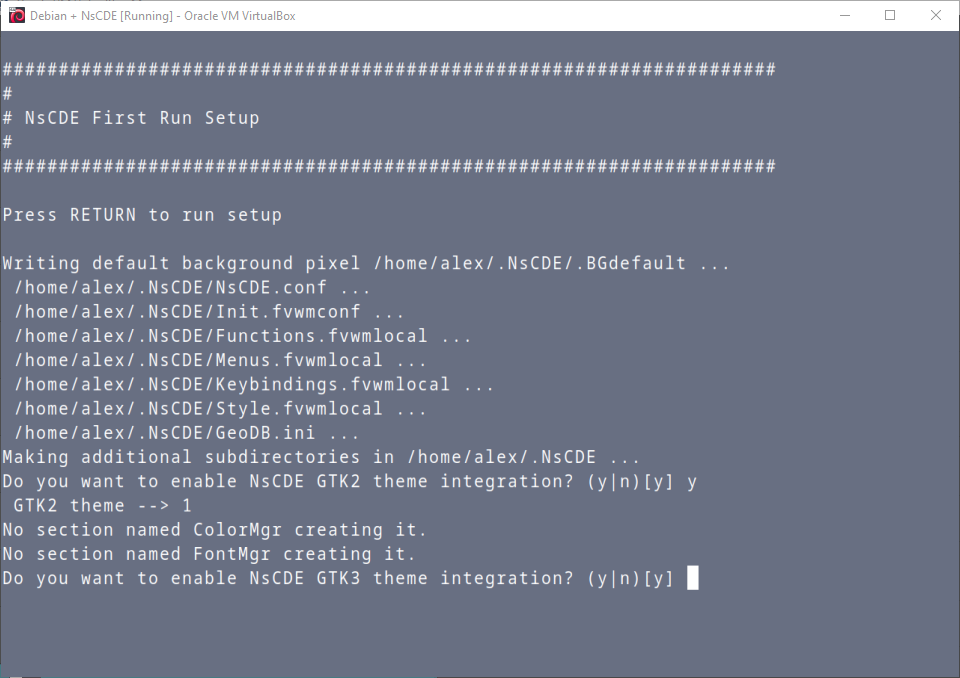The height and width of the screenshot is (678, 960).
Task: Click the GTK2 theme integration question line
Action: click(x=340, y=480)
